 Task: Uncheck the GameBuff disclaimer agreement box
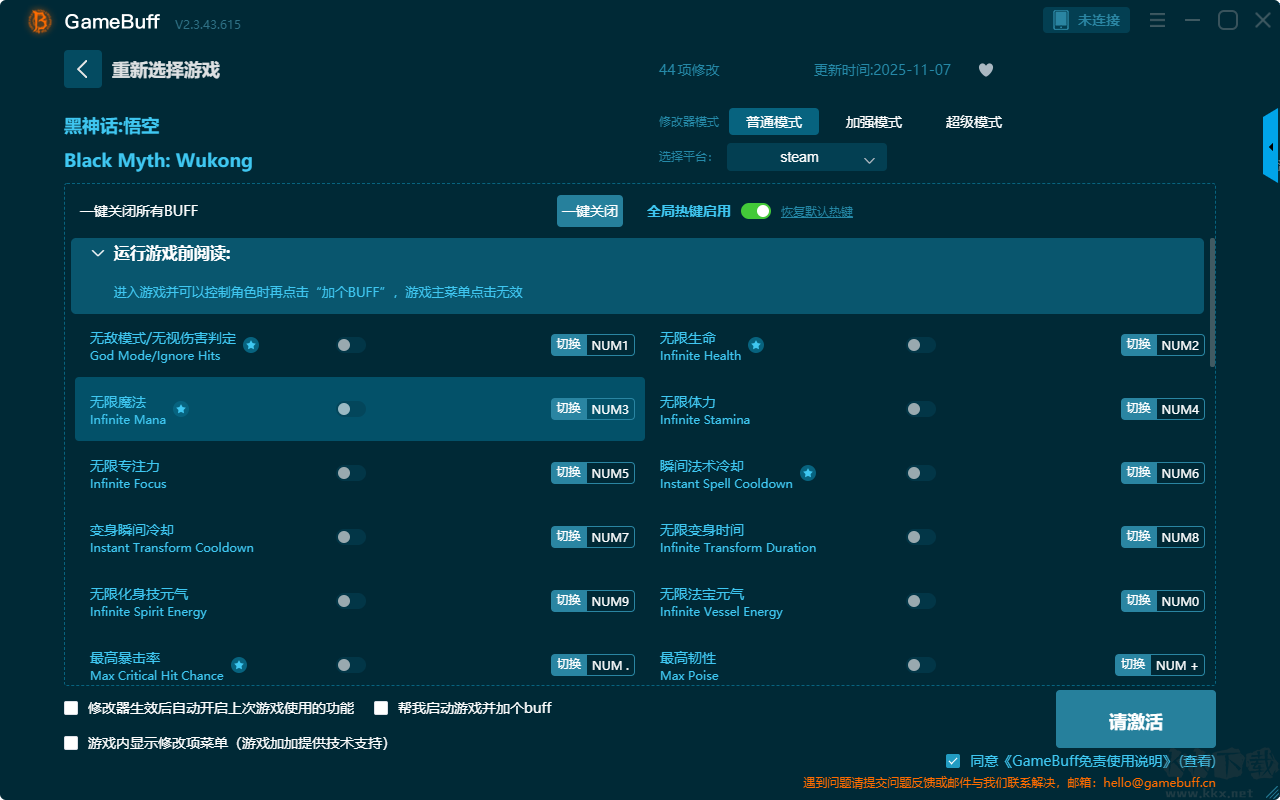click(953, 761)
